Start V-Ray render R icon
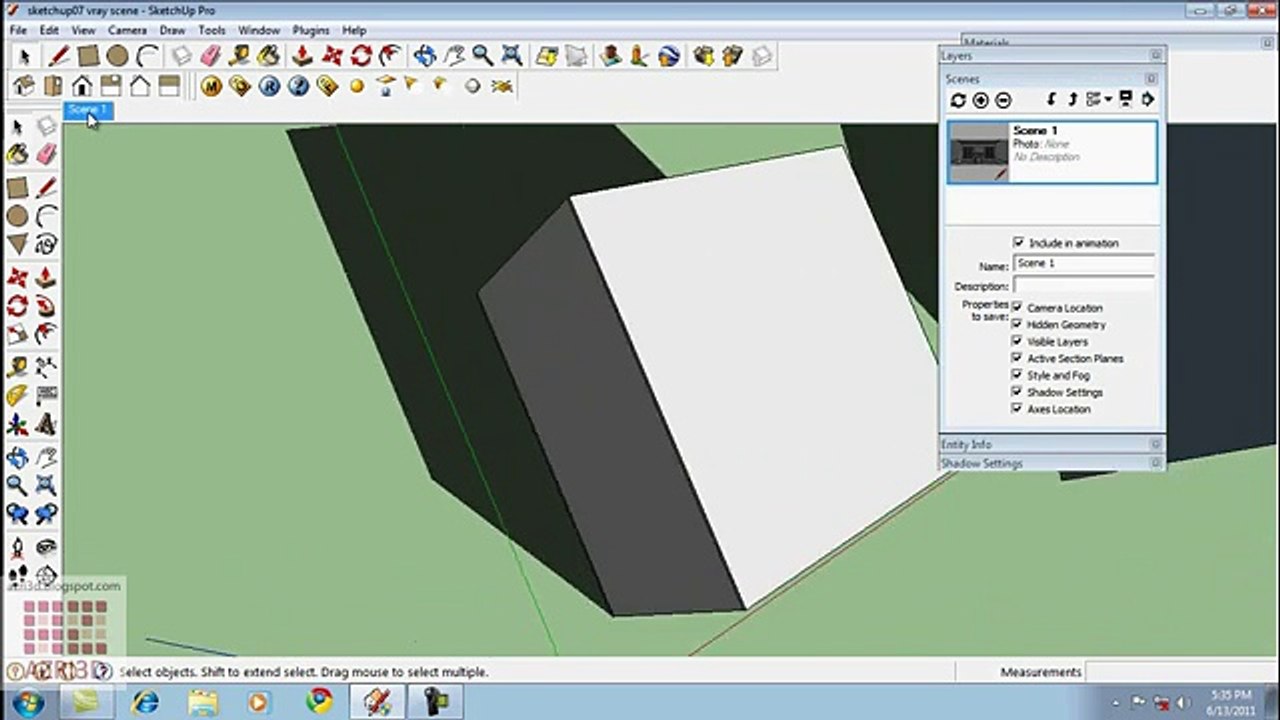The image size is (1280, 720). [269, 86]
